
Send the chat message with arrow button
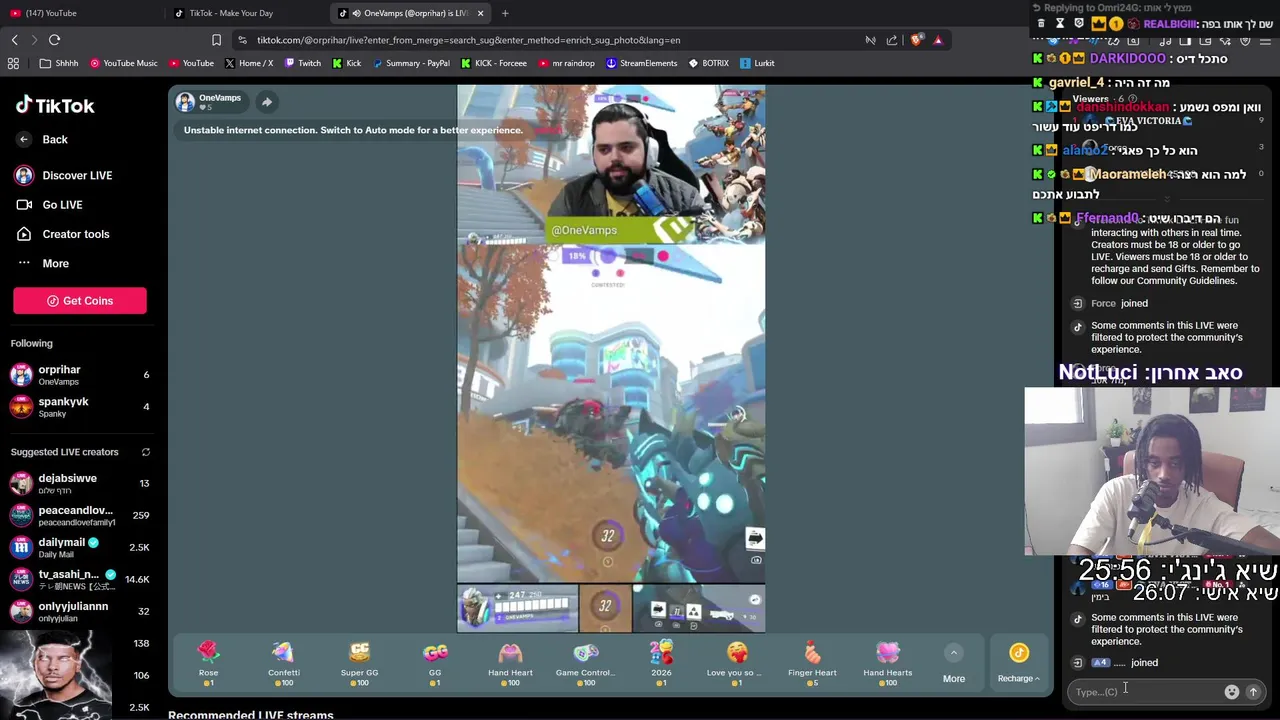click(x=1253, y=692)
